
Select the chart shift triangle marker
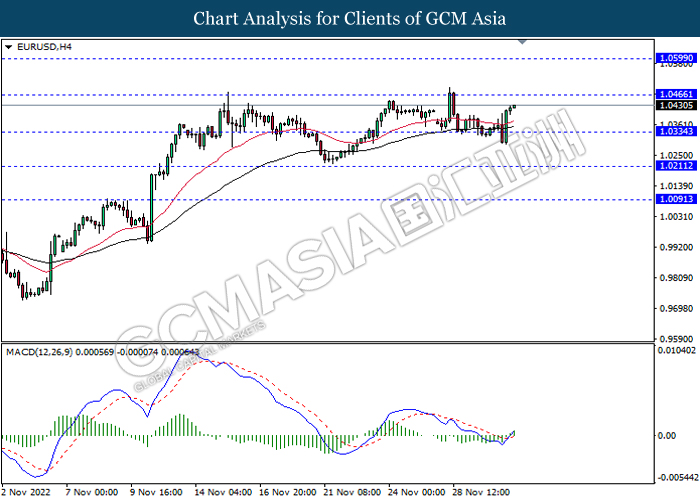pyautogui.click(x=522, y=42)
